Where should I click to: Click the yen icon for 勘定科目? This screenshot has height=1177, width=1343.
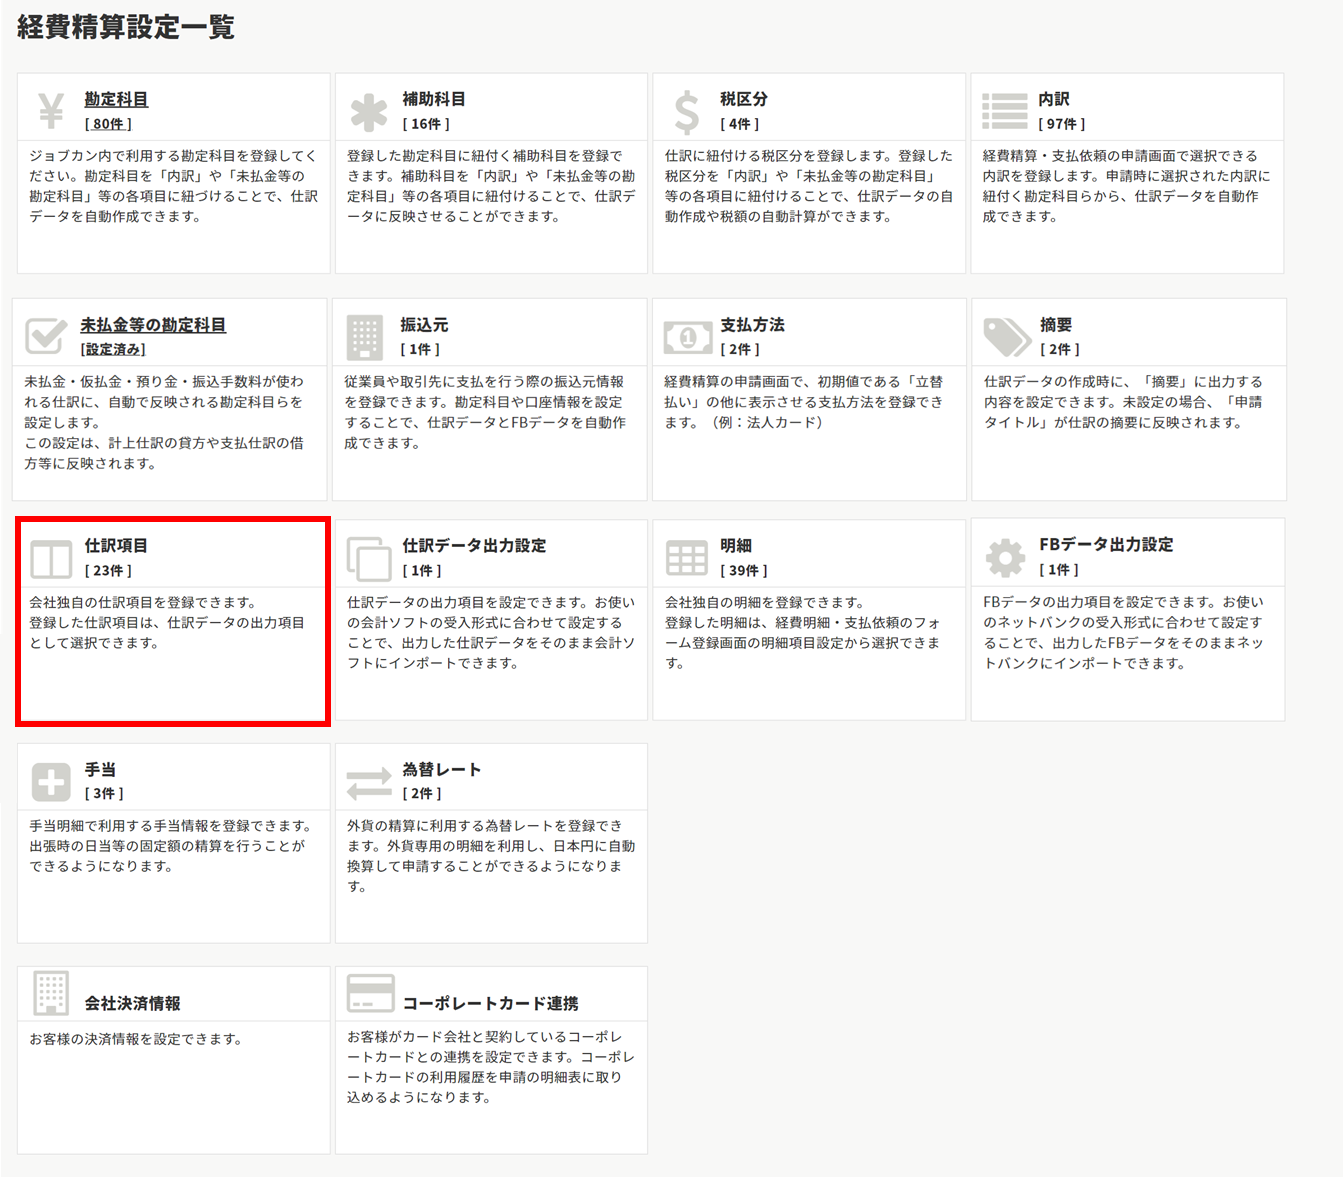tap(51, 111)
